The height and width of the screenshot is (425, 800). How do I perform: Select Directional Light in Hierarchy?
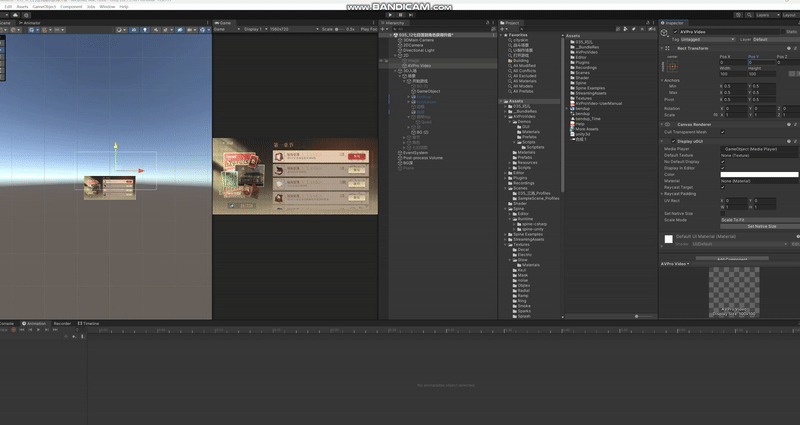[419, 50]
